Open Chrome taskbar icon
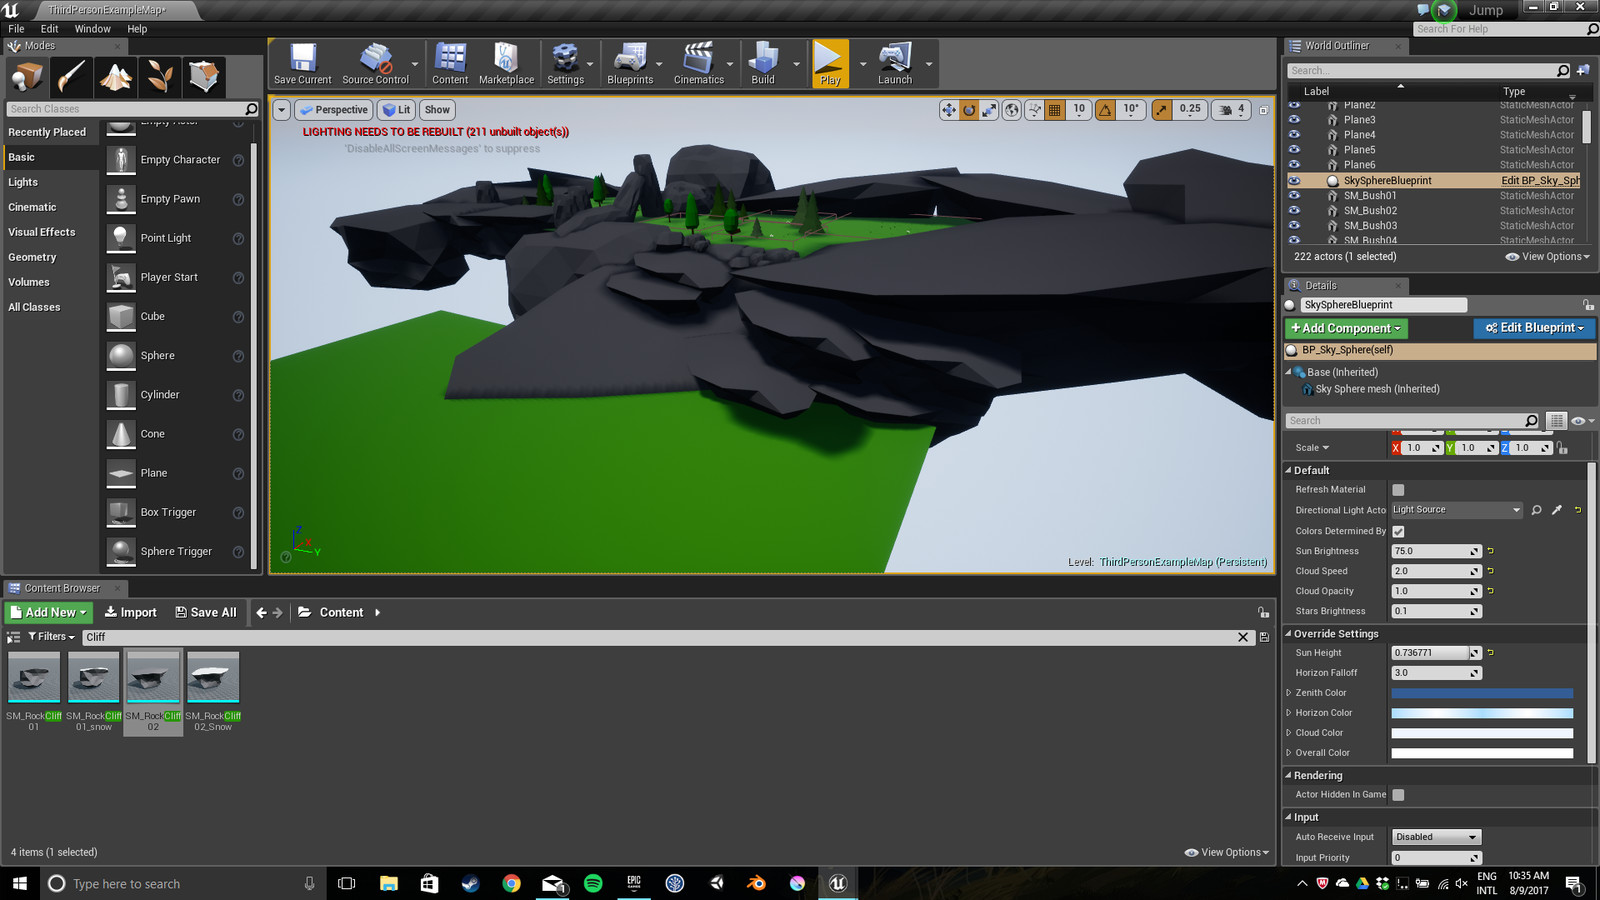1600x900 pixels. (511, 883)
